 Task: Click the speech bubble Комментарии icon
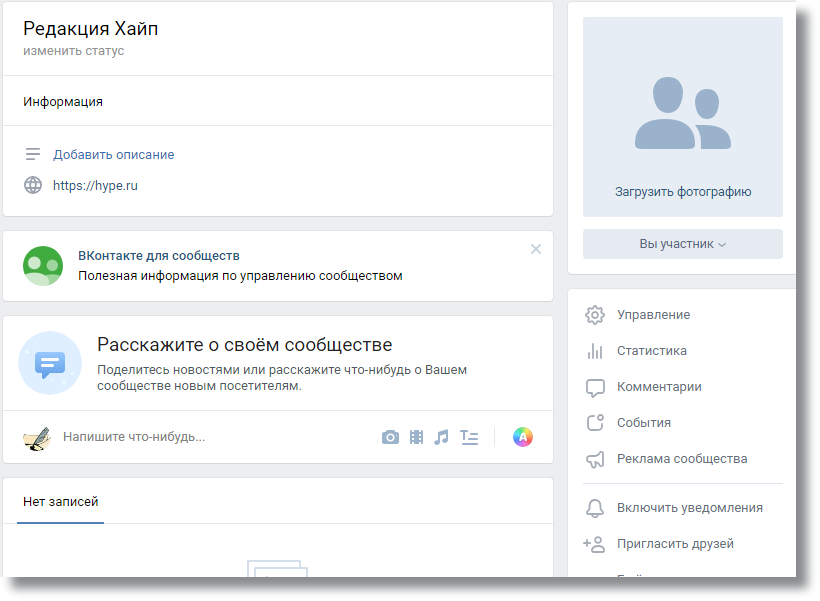click(595, 388)
